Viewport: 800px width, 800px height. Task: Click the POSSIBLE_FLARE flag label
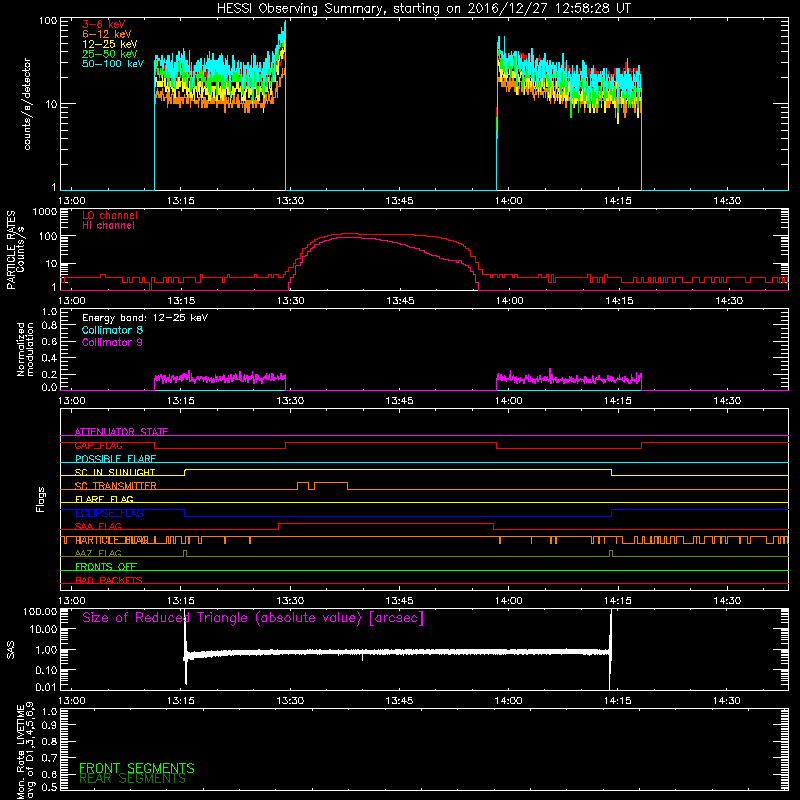(115, 459)
